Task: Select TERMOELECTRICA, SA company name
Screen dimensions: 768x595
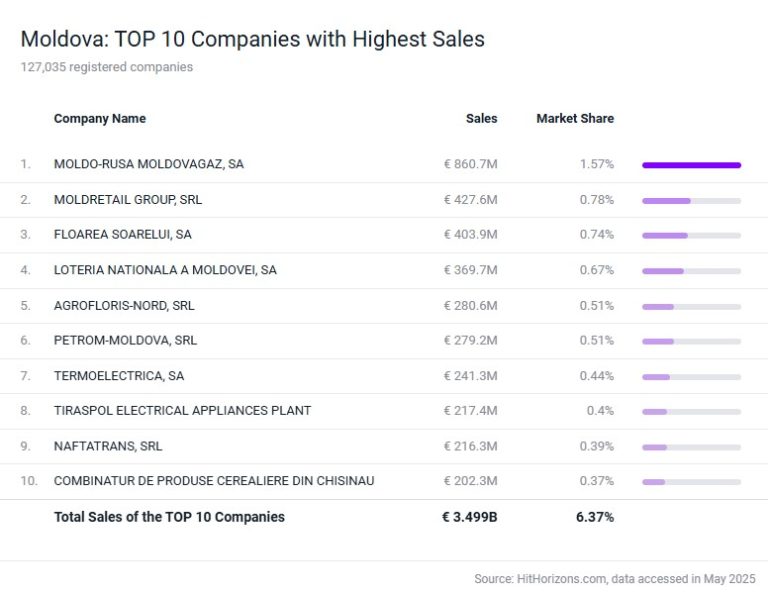Action: 119,376
